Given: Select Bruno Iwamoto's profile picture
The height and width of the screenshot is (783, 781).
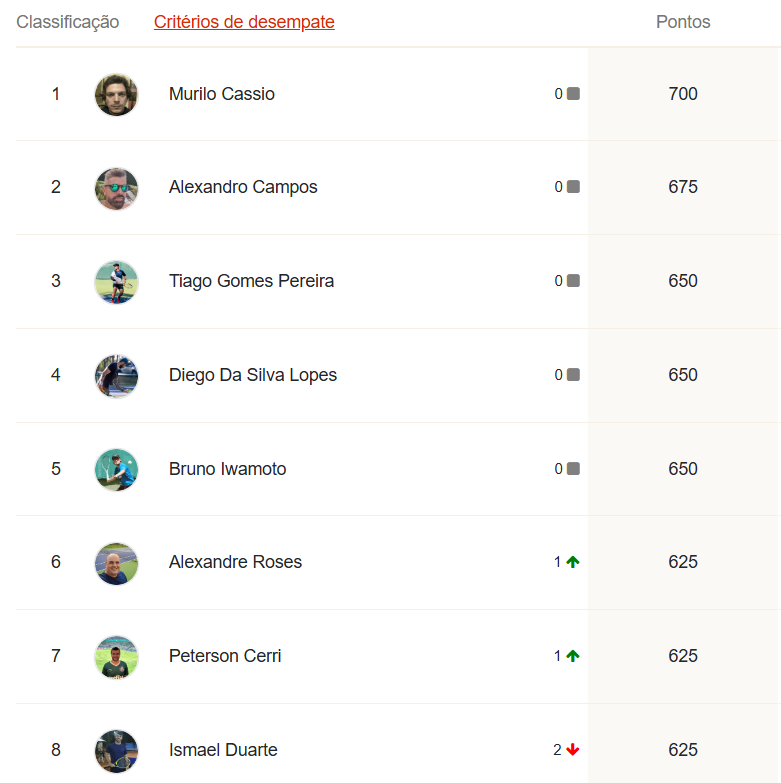Looking at the screenshot, I should (x=116, y=470).
